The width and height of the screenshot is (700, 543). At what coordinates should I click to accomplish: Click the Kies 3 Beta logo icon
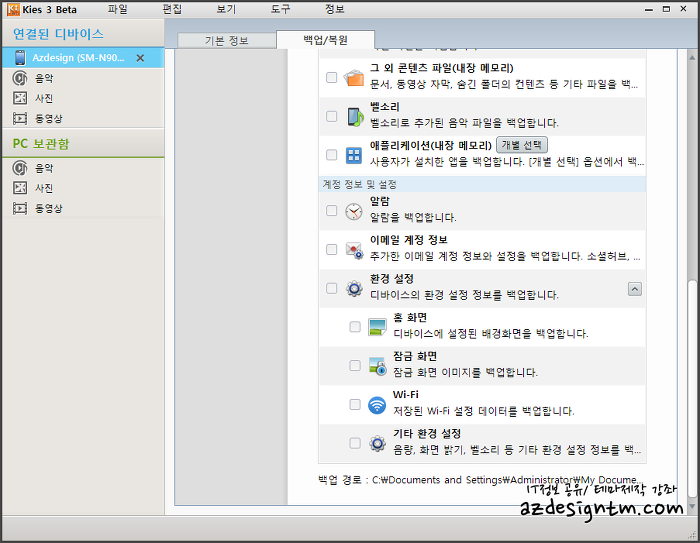tap(13, 9)
